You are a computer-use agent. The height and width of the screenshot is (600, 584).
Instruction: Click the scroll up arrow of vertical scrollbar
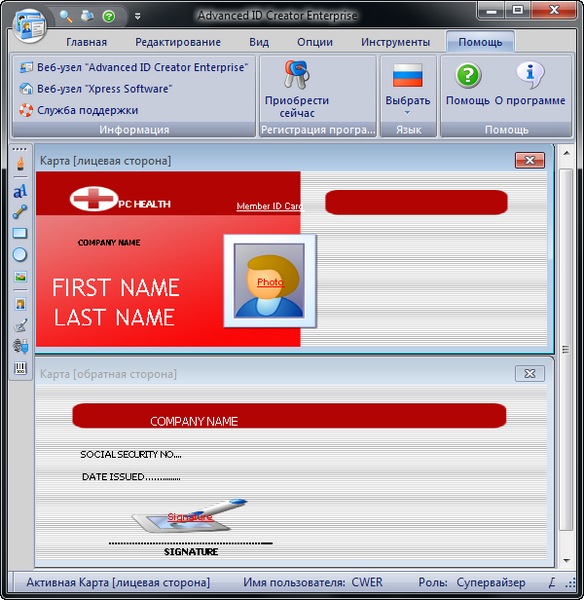(567, 154)
